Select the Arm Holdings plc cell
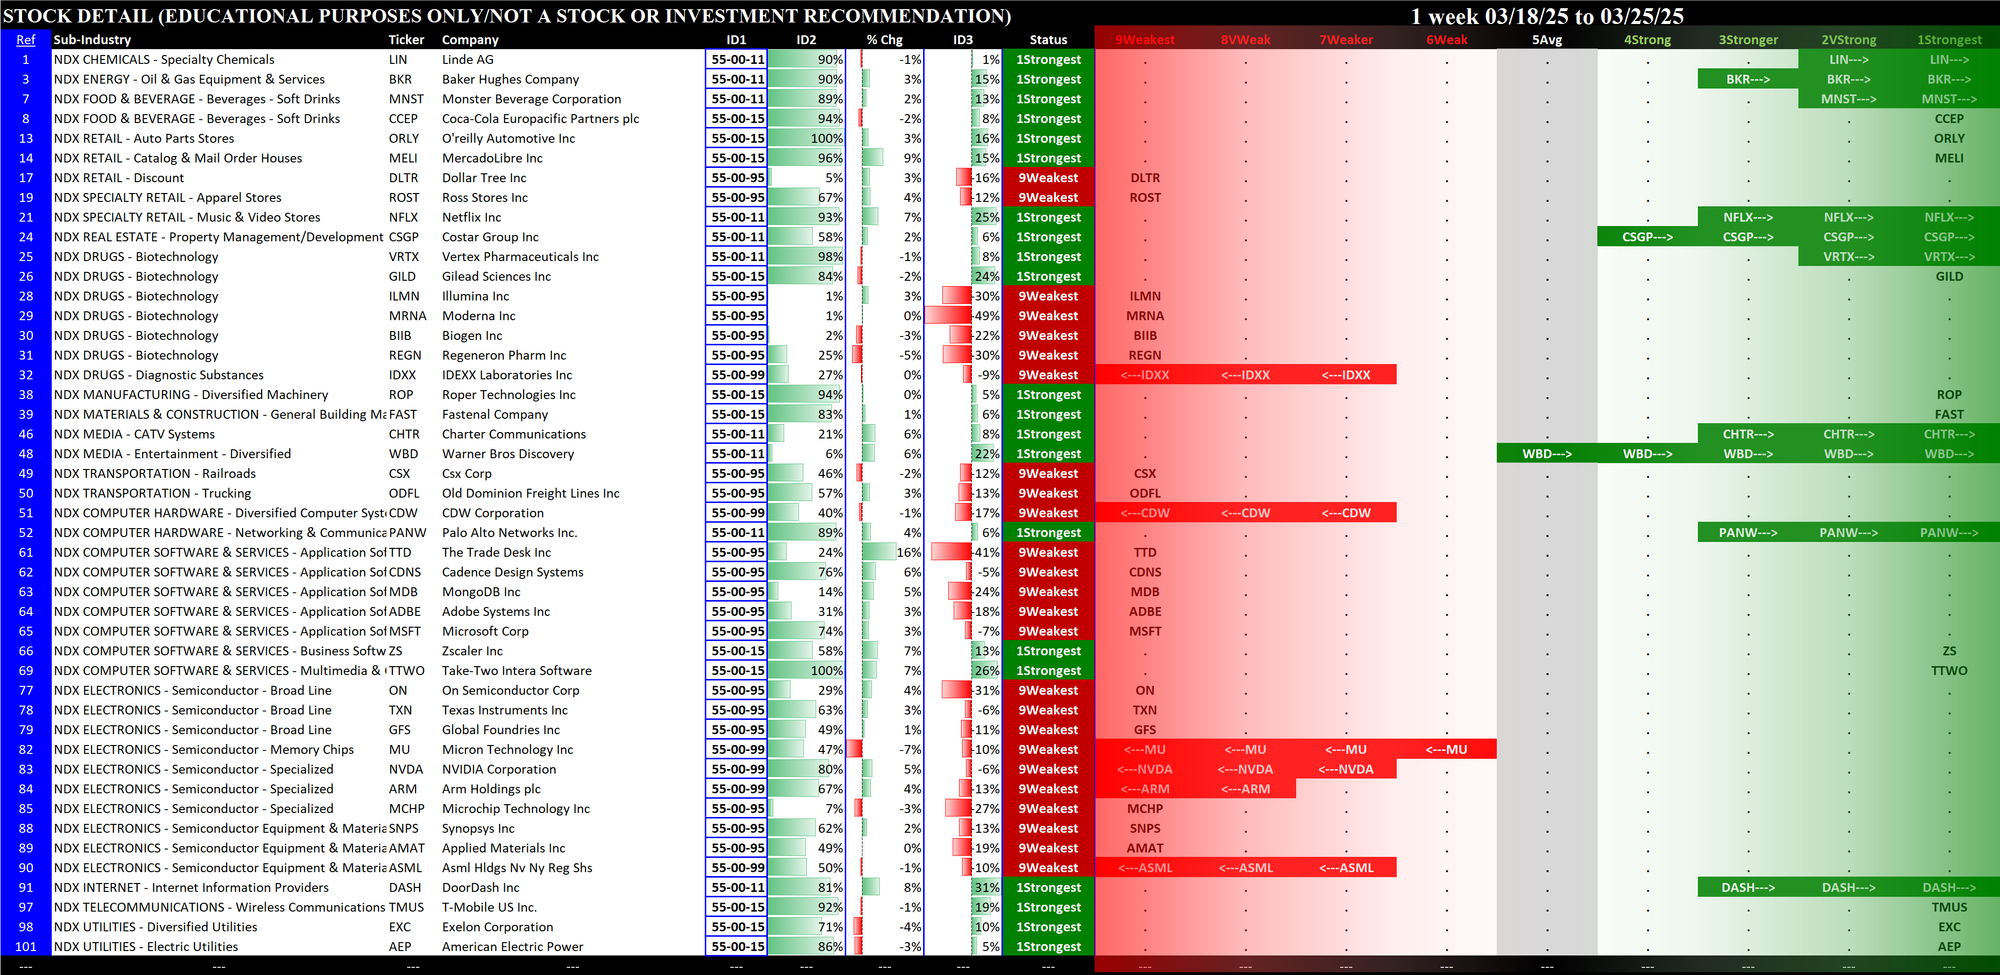This screenshot has width=2000, height=975. click(491, 789)
